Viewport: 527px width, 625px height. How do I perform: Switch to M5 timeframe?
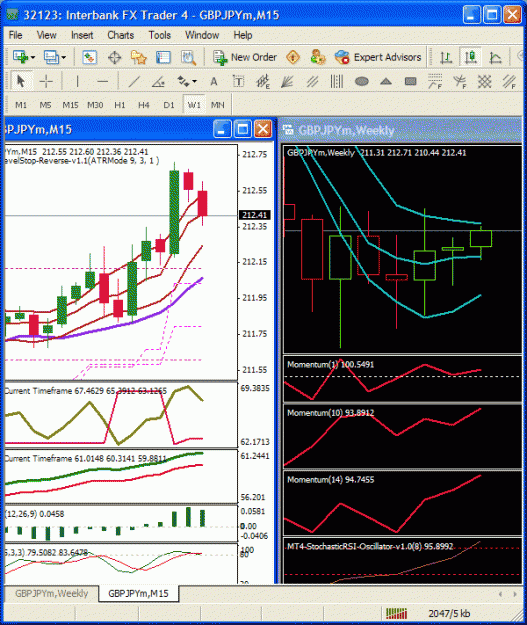45,105
